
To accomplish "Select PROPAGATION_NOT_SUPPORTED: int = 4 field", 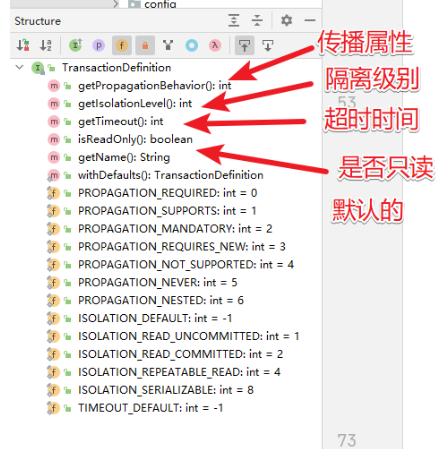I will coord(186,265).
